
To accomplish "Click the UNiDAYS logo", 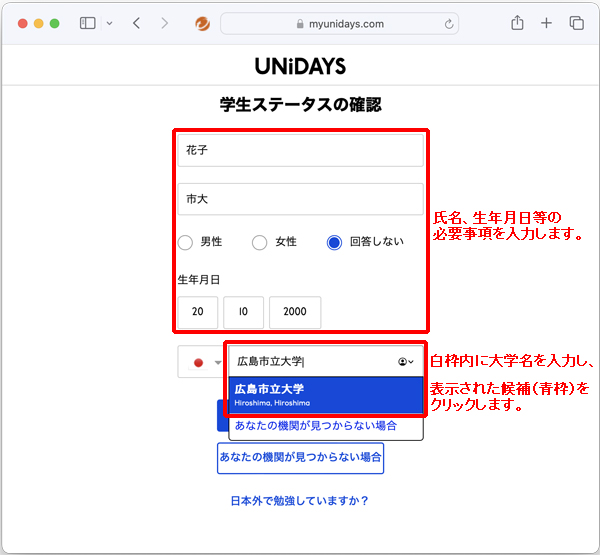I will tap(300, 66).
